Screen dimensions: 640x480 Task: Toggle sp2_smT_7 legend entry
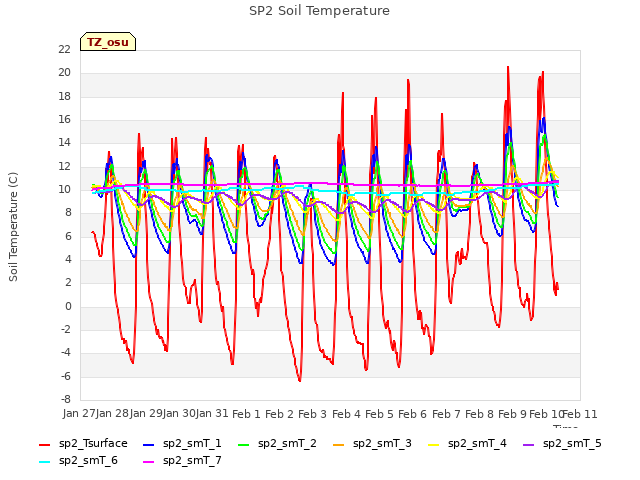click(x=182, y=461)
